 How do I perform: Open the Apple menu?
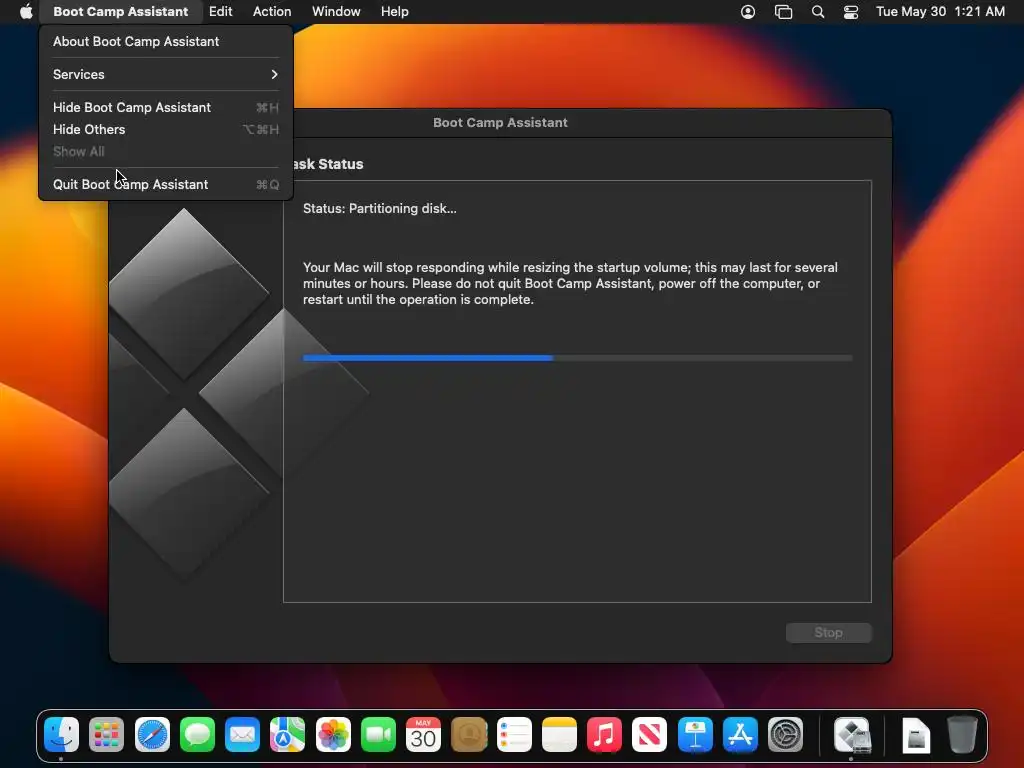point(26,12)
